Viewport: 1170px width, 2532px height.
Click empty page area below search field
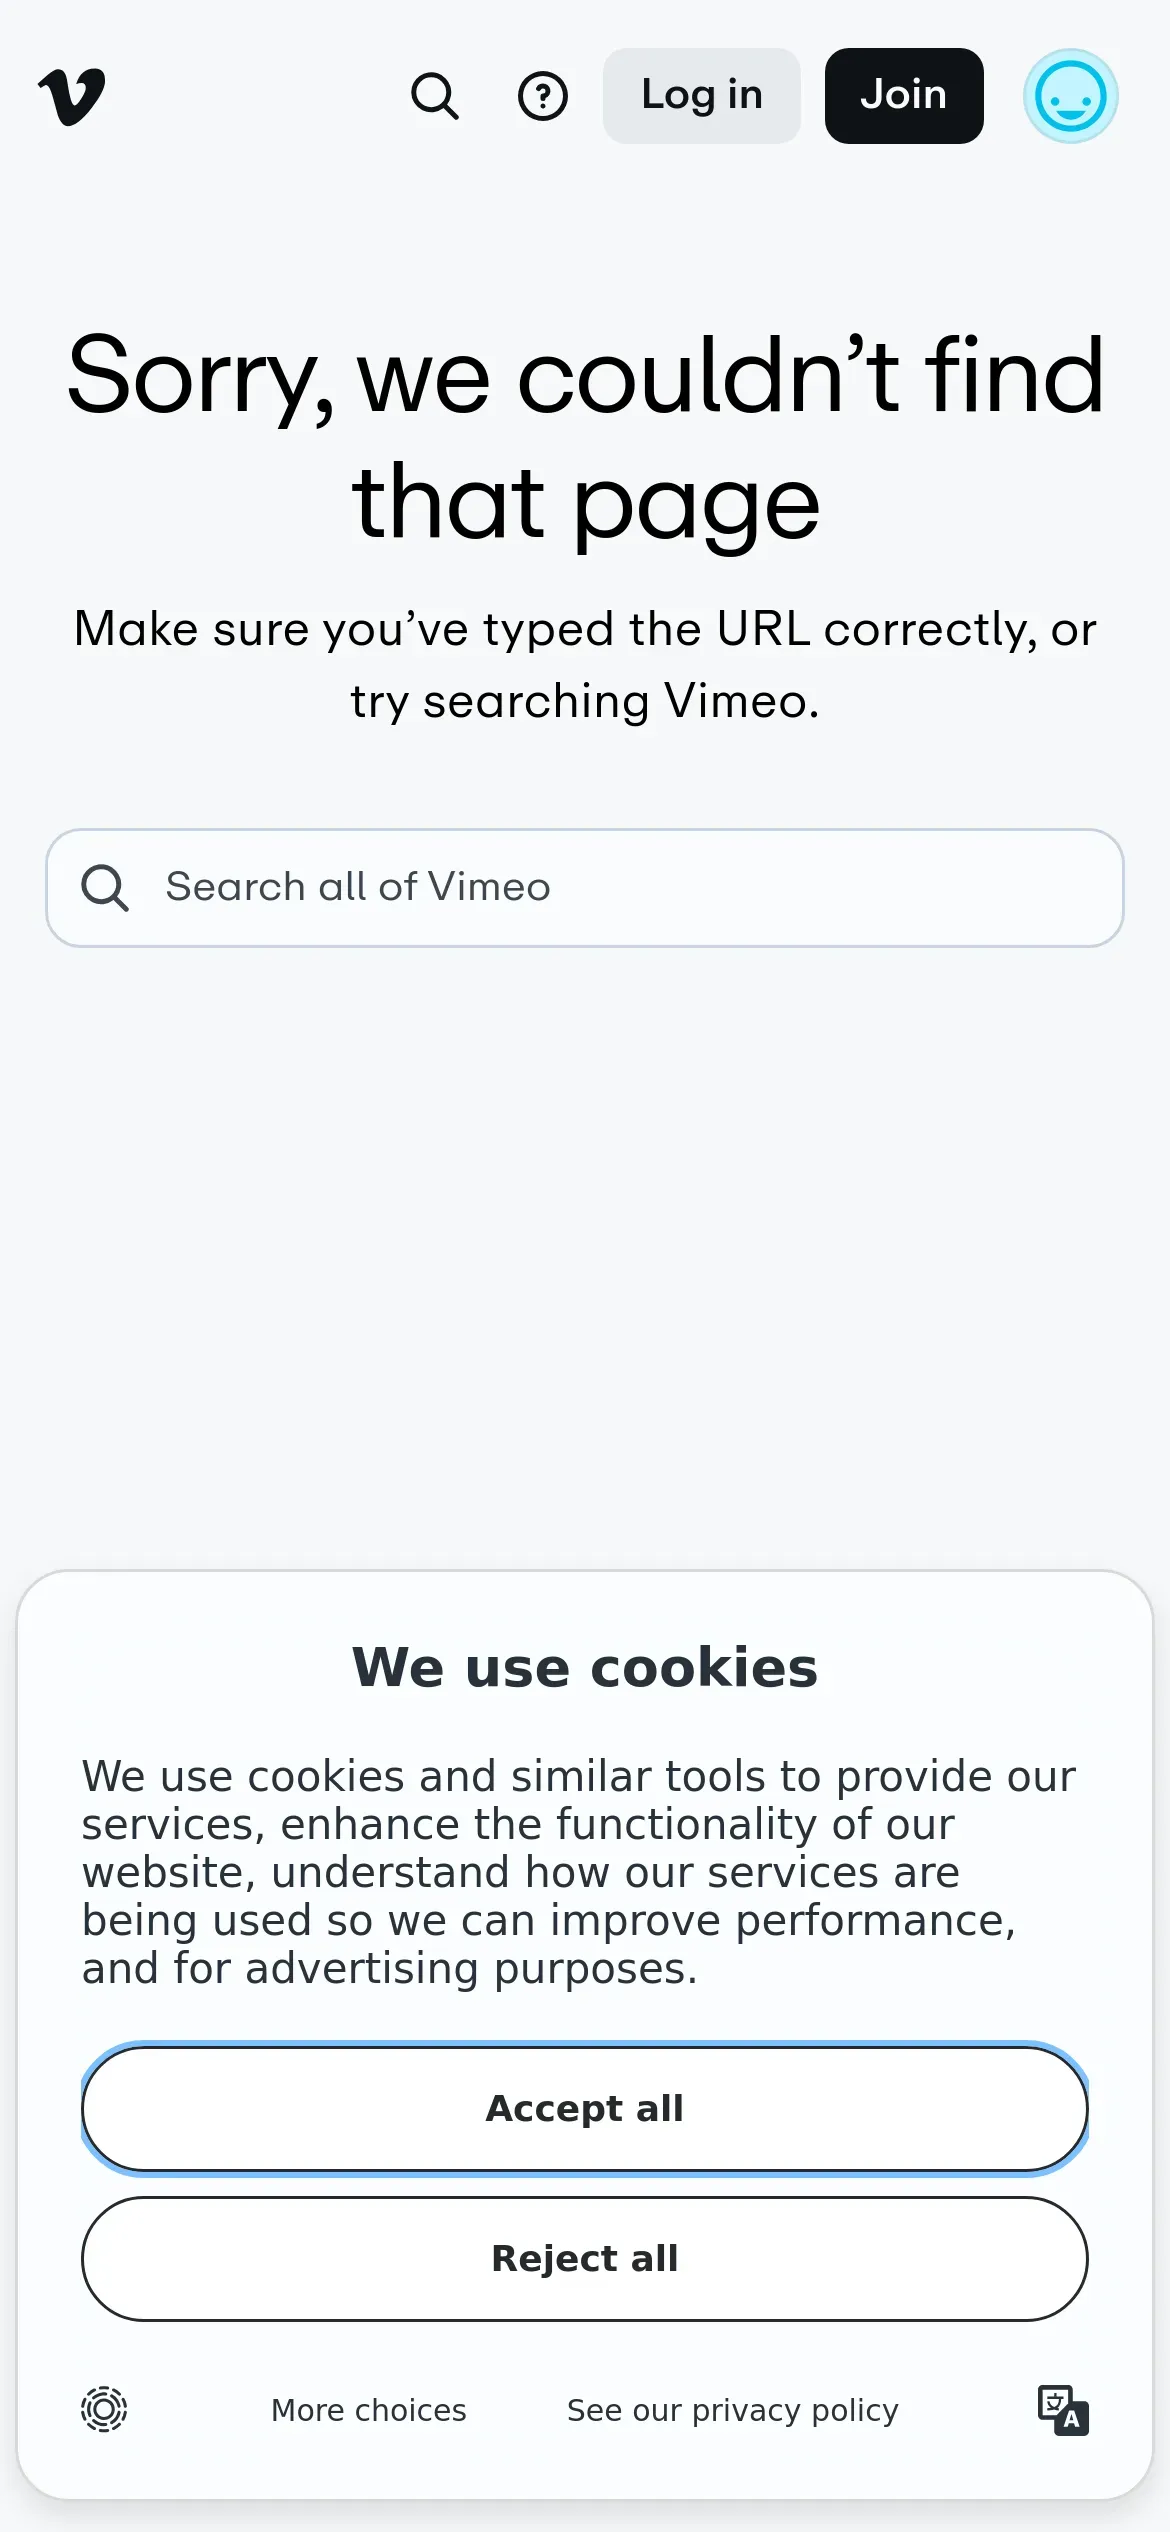pos(585,1250)
